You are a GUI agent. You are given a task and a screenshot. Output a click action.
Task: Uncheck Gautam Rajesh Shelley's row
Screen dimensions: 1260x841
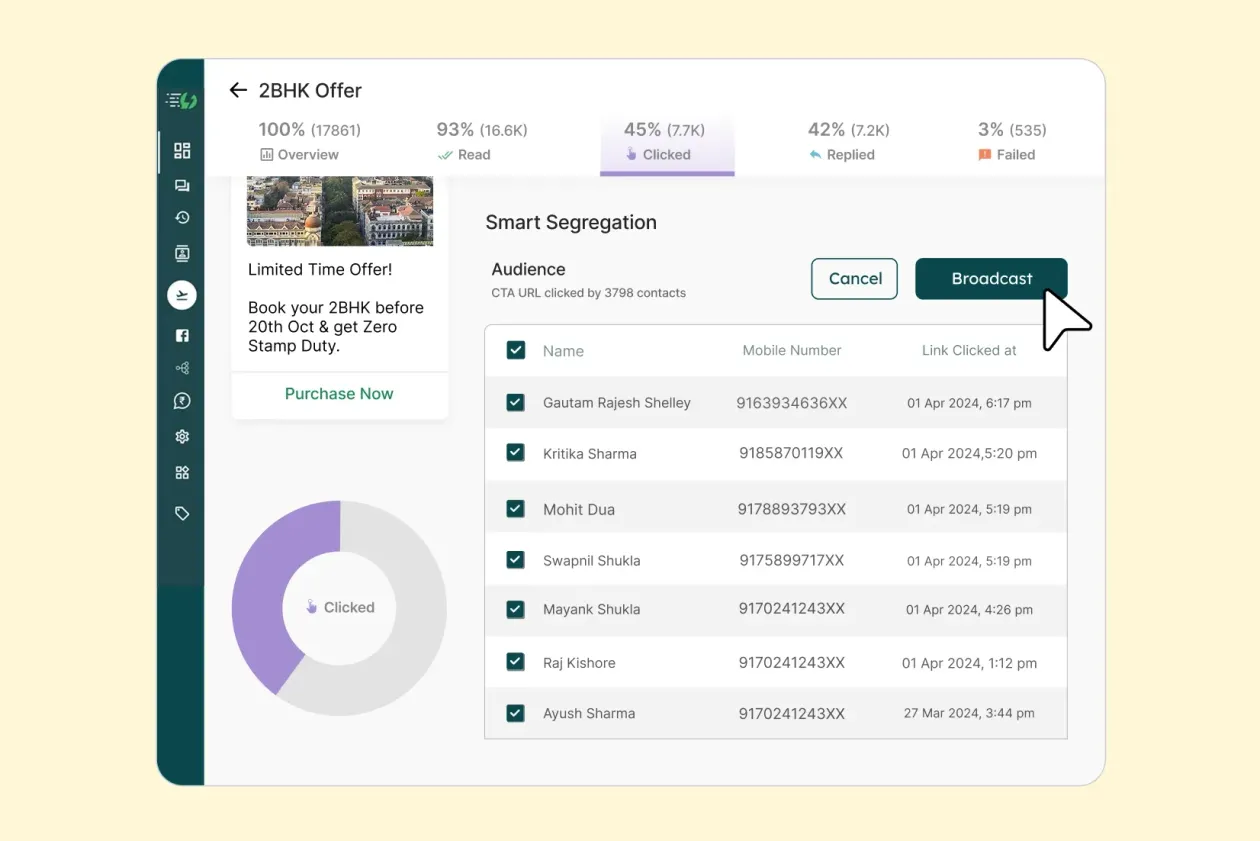[x=515, y=402]
